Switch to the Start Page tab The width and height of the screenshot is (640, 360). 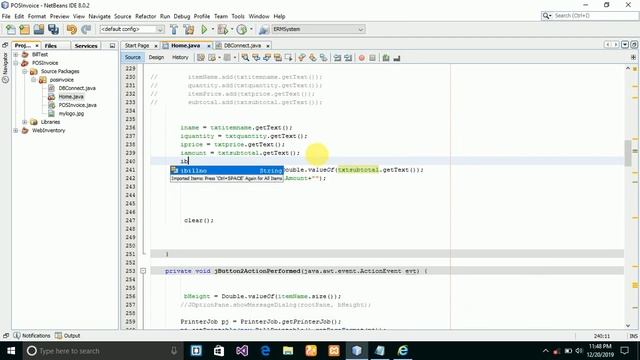pos(137,46)
